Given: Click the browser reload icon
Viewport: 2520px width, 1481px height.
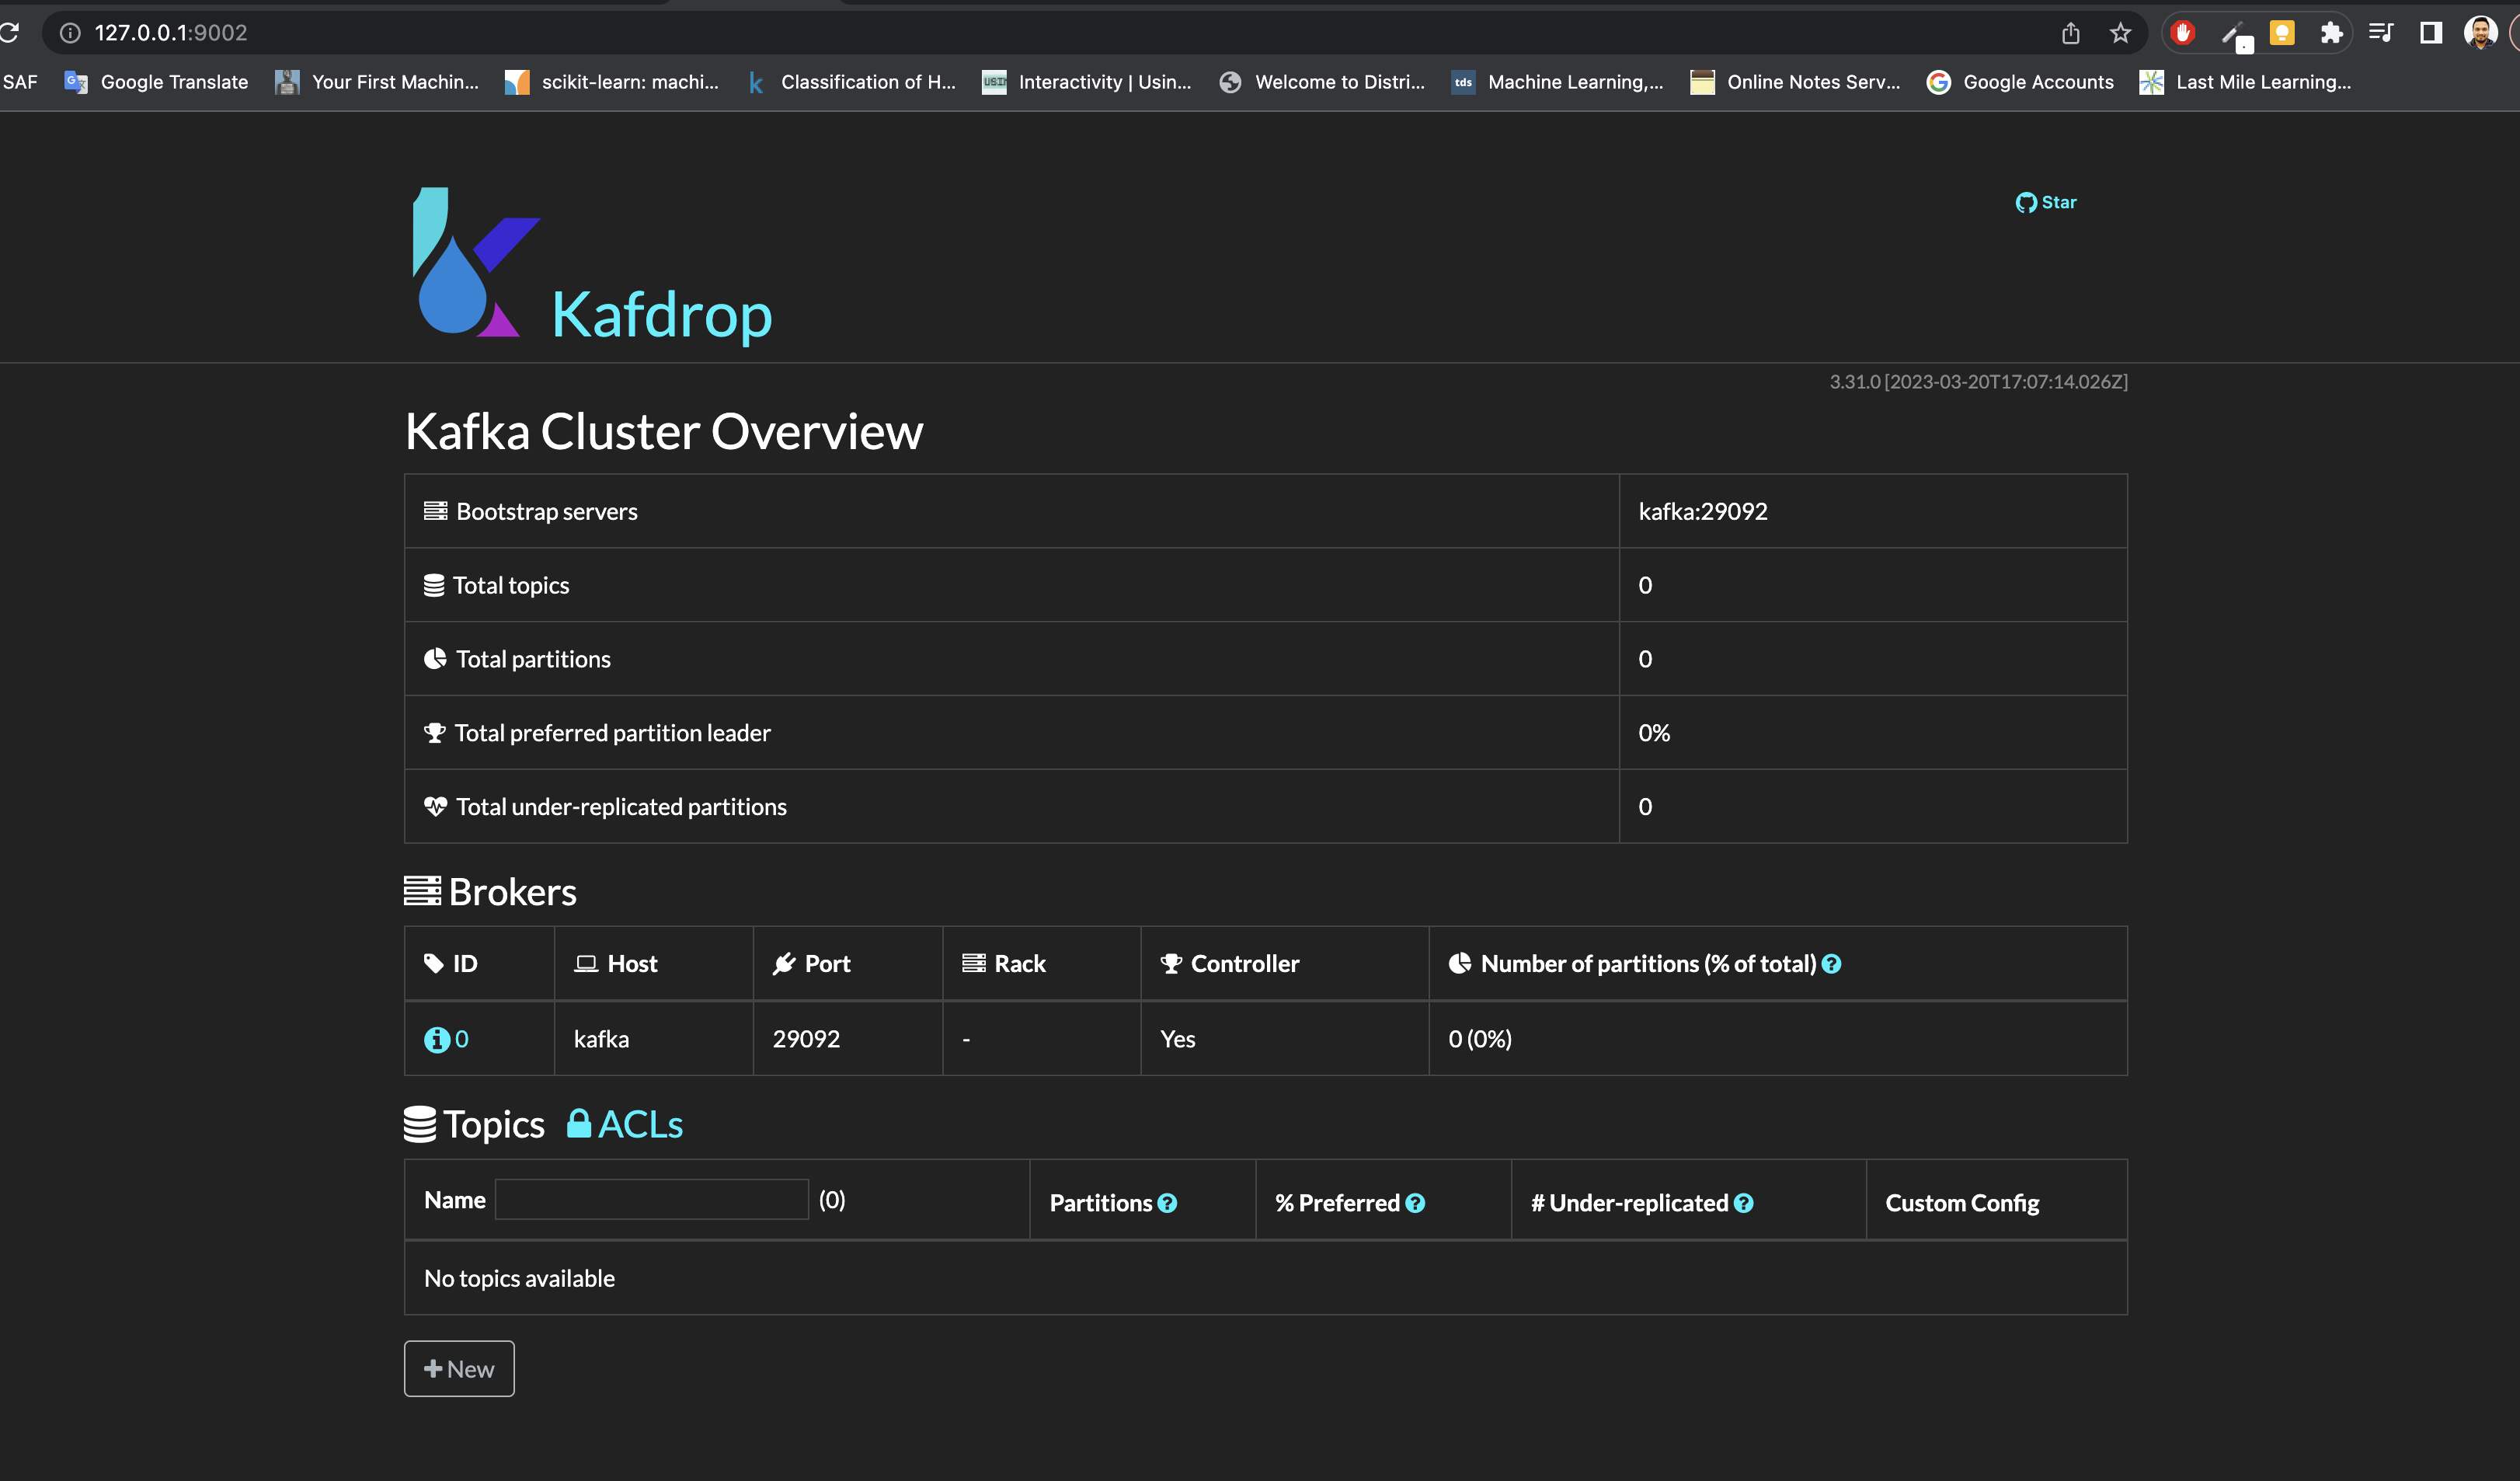Looking at the screenshot, I should [10, 33].
